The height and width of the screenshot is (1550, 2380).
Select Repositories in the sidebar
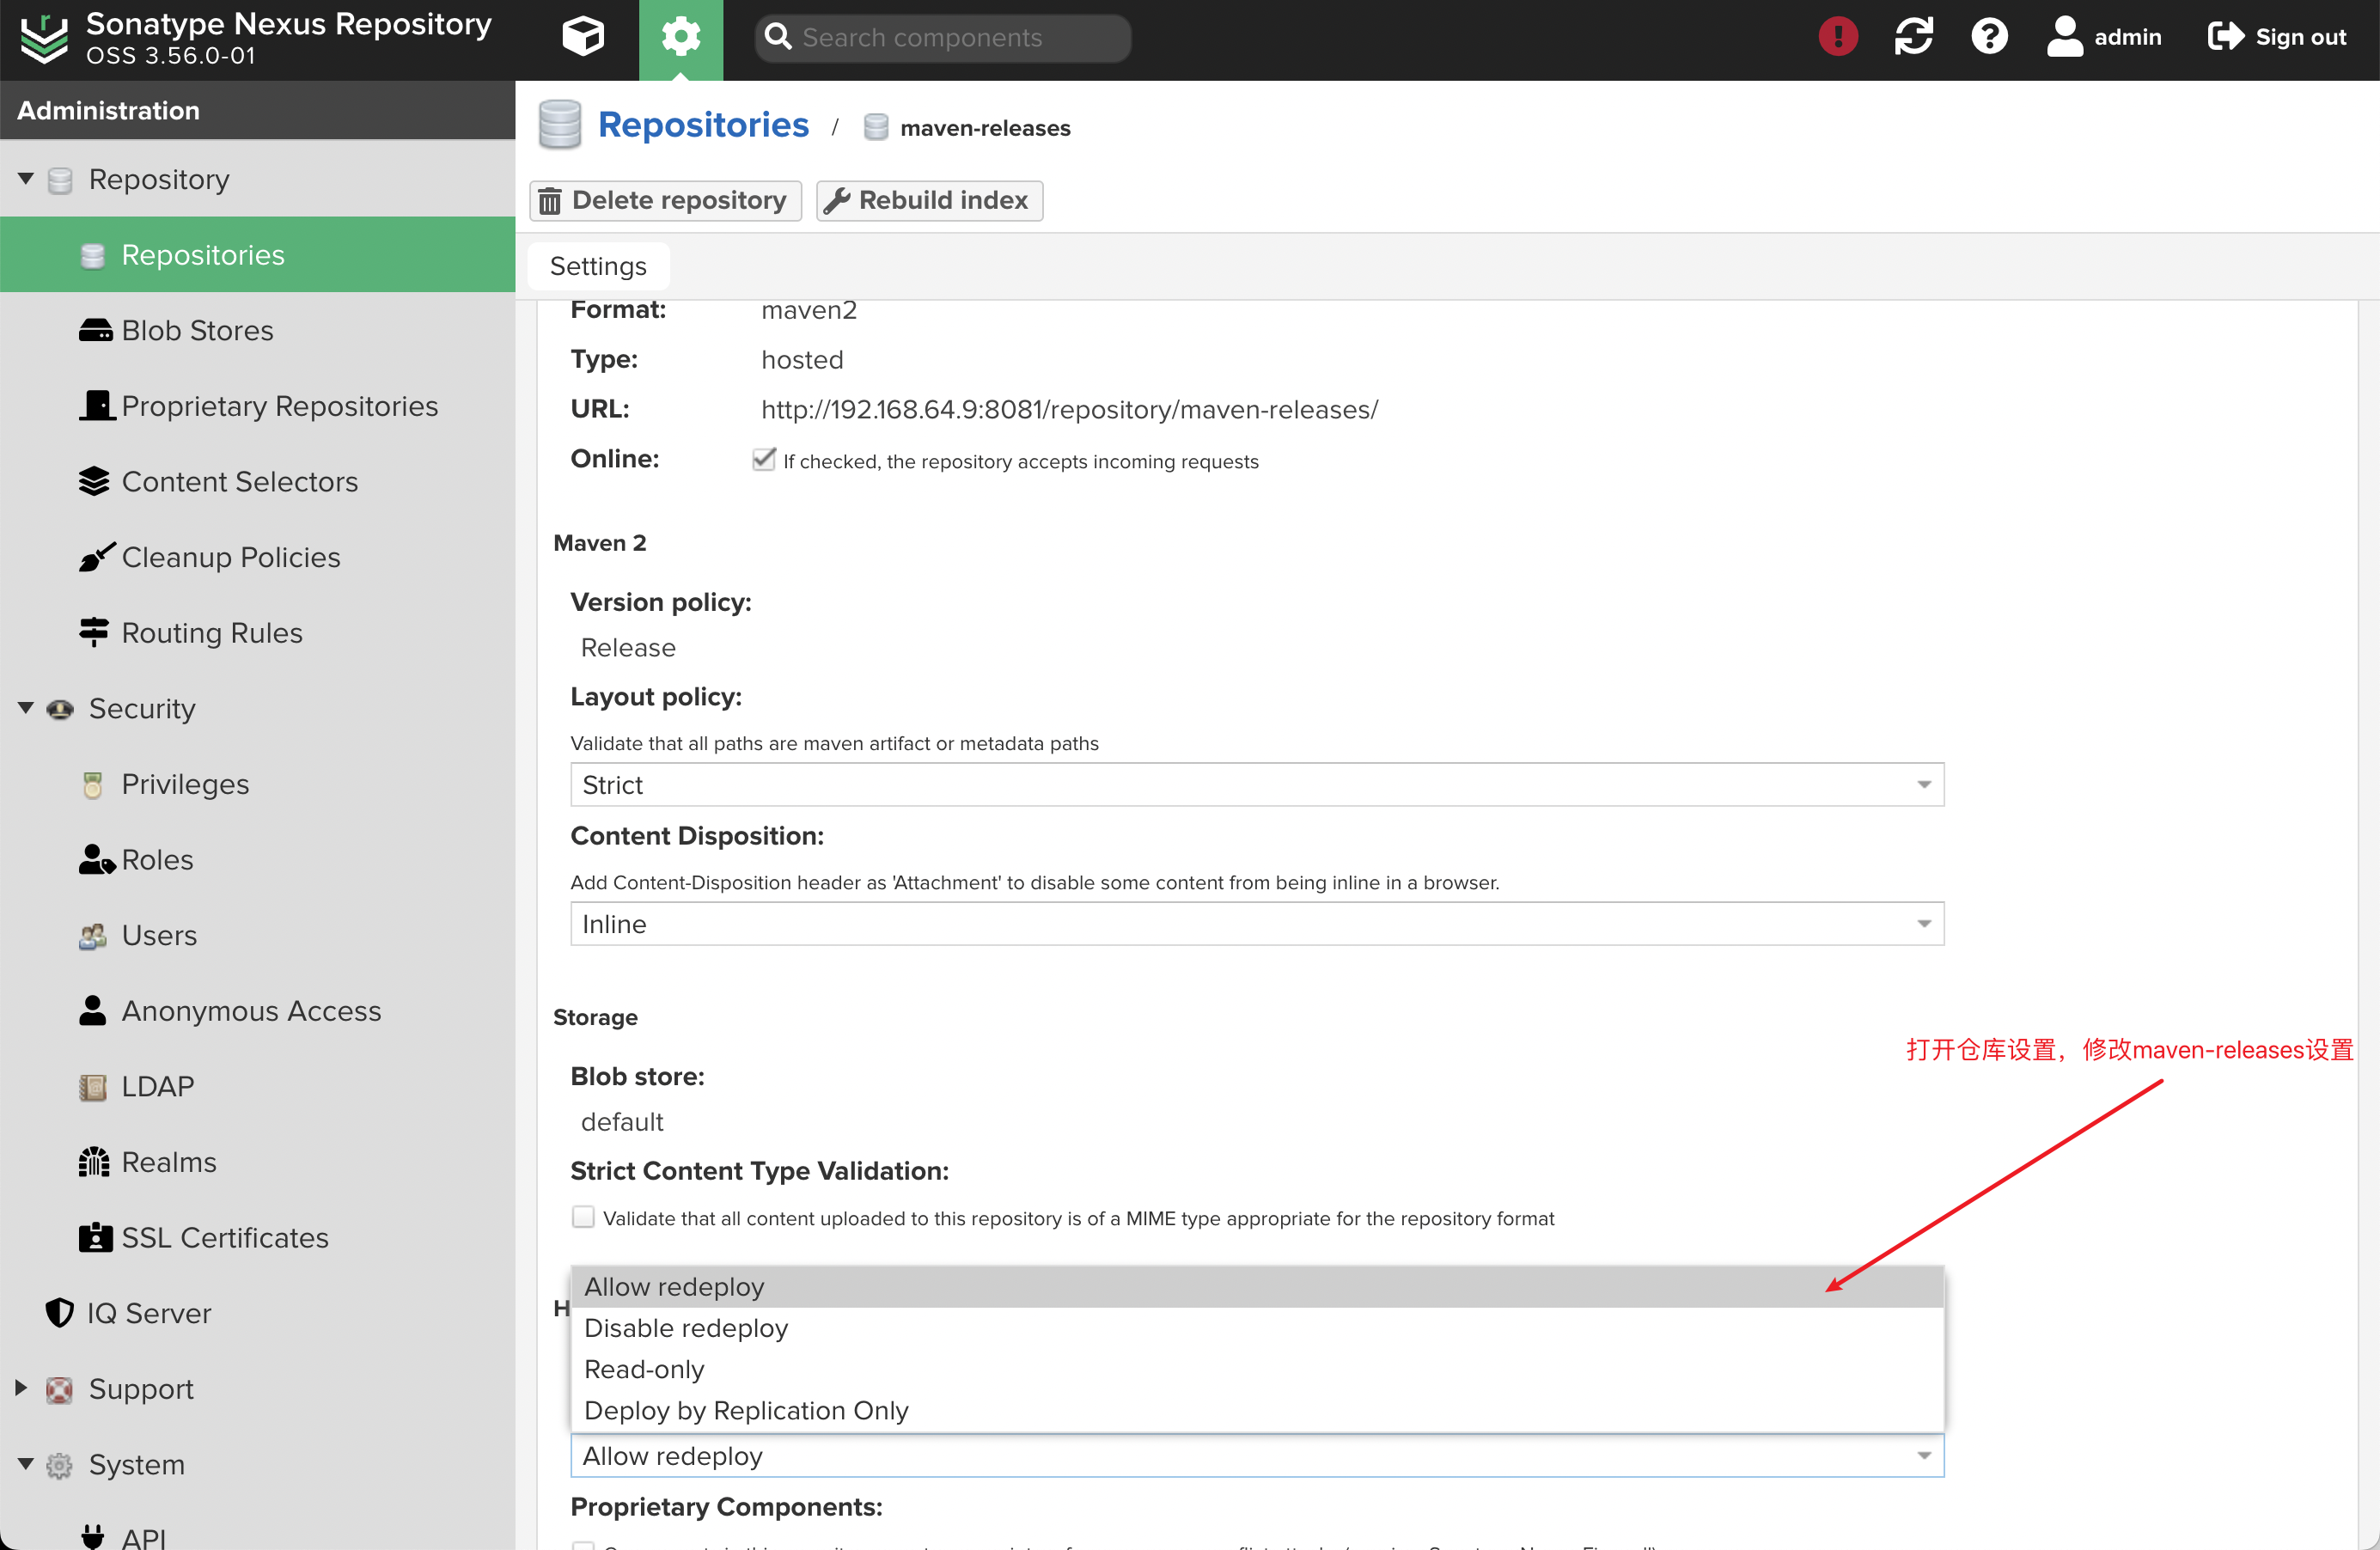[x=257, y=254]
